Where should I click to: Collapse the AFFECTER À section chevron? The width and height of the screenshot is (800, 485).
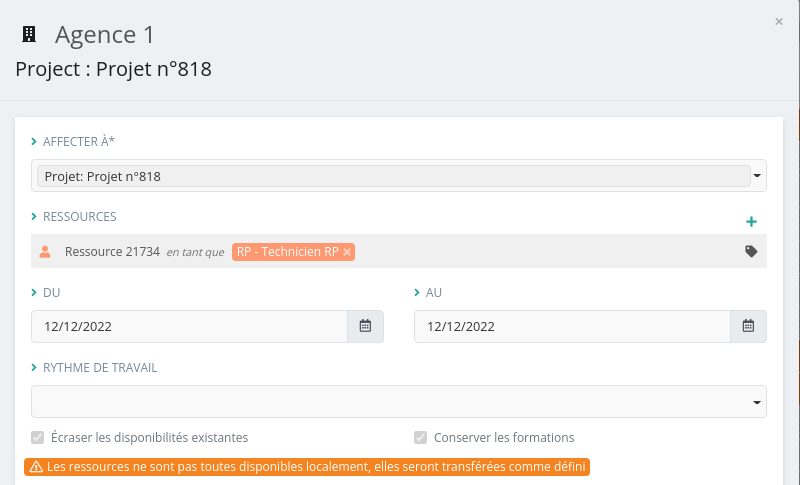34,141
